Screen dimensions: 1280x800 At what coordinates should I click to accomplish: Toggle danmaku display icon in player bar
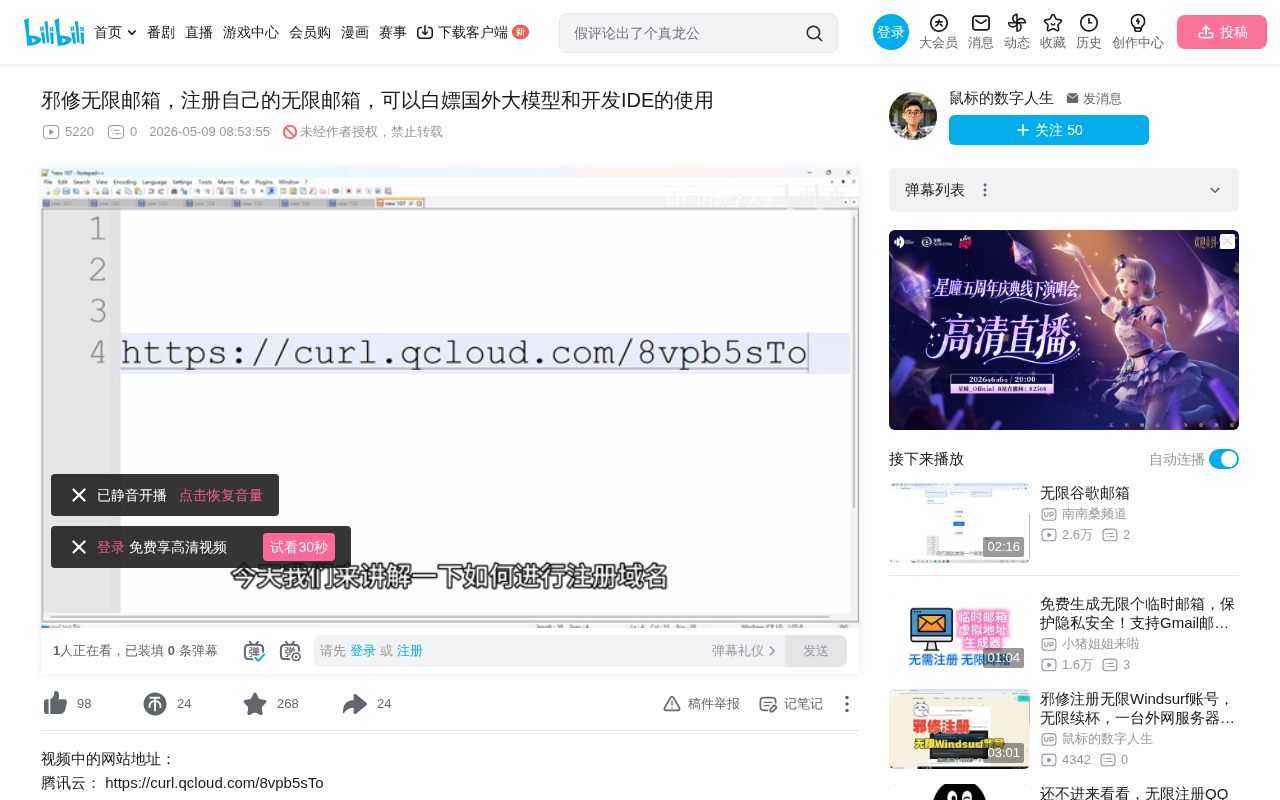click(254, 651)
